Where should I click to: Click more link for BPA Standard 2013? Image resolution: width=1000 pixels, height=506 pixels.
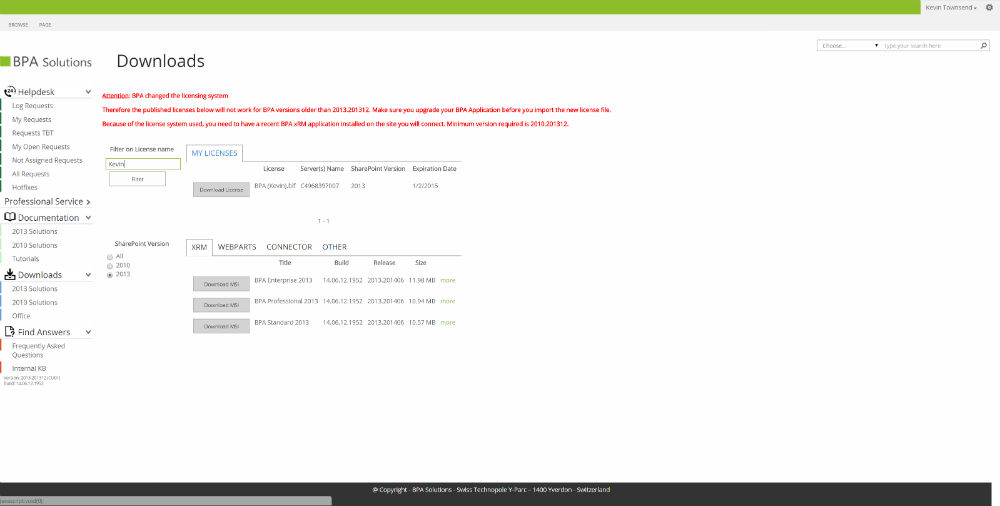pos(448,322)
